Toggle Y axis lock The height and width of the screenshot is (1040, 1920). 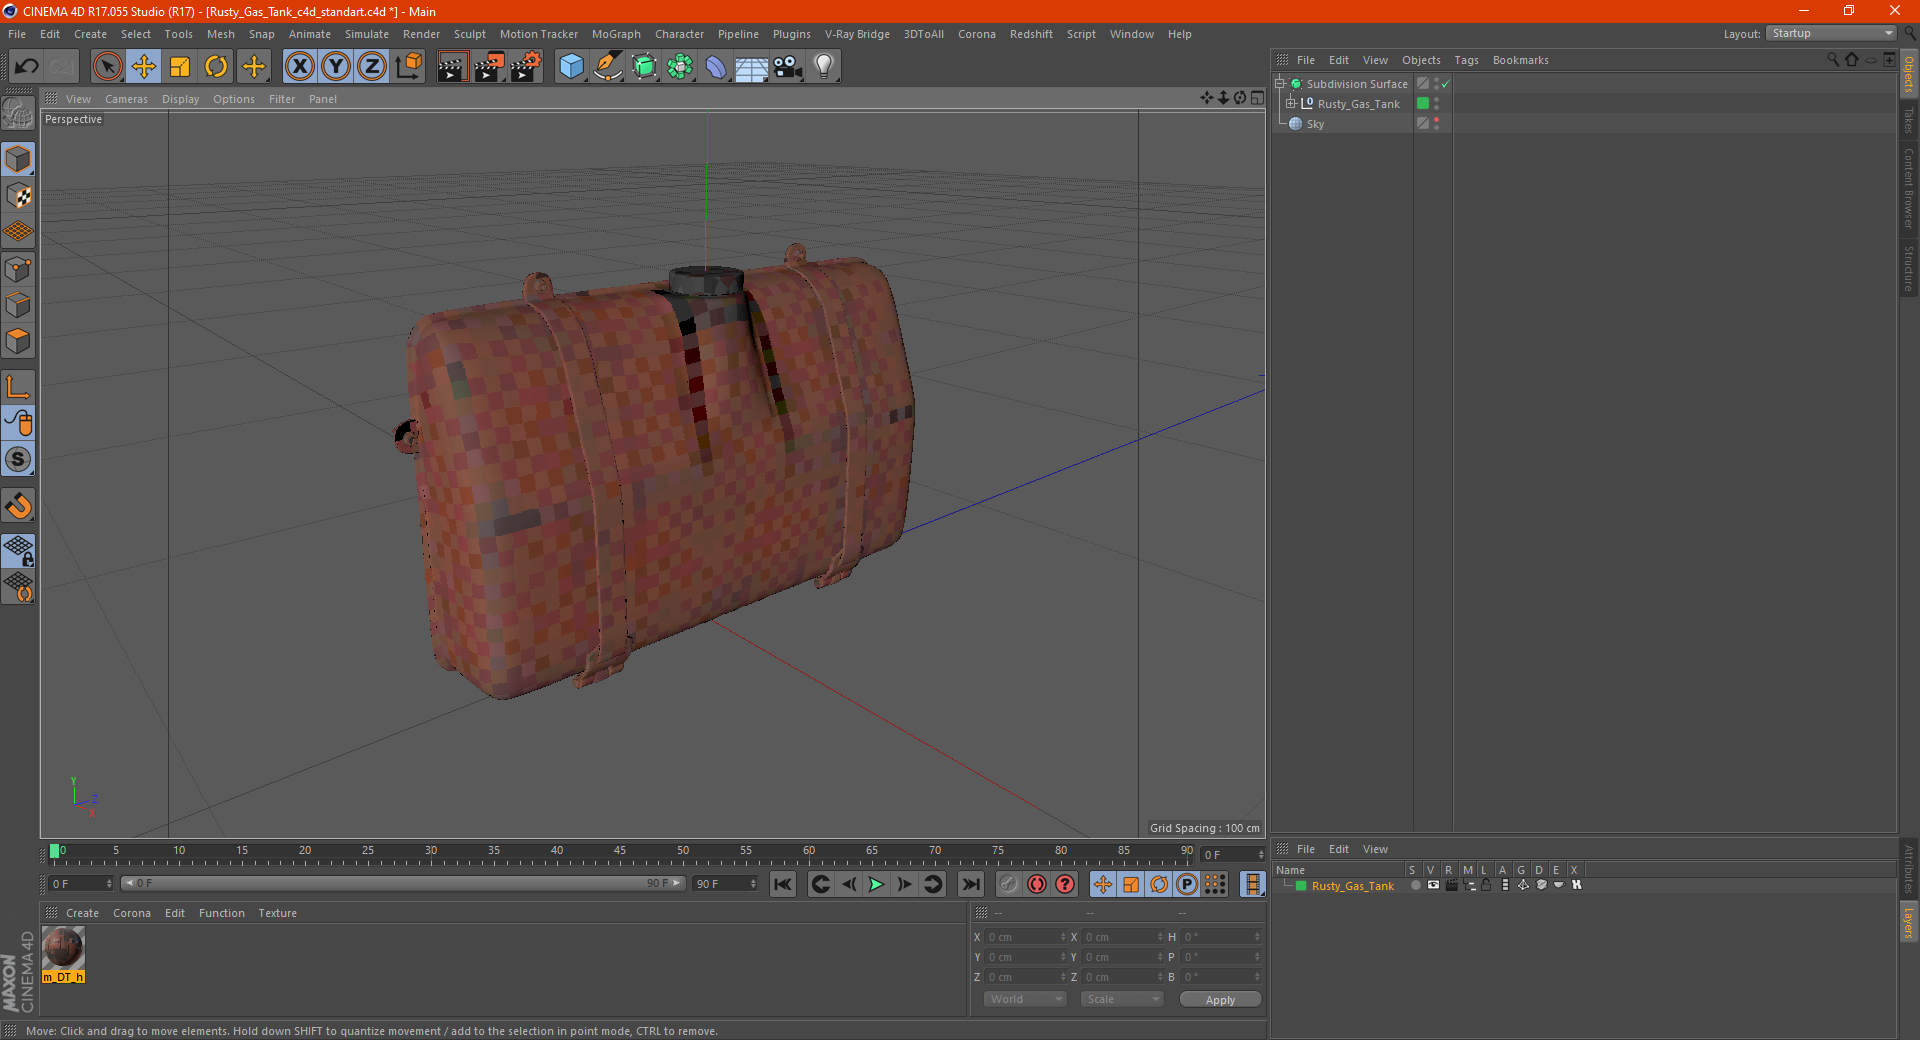(x=336, y=67)
